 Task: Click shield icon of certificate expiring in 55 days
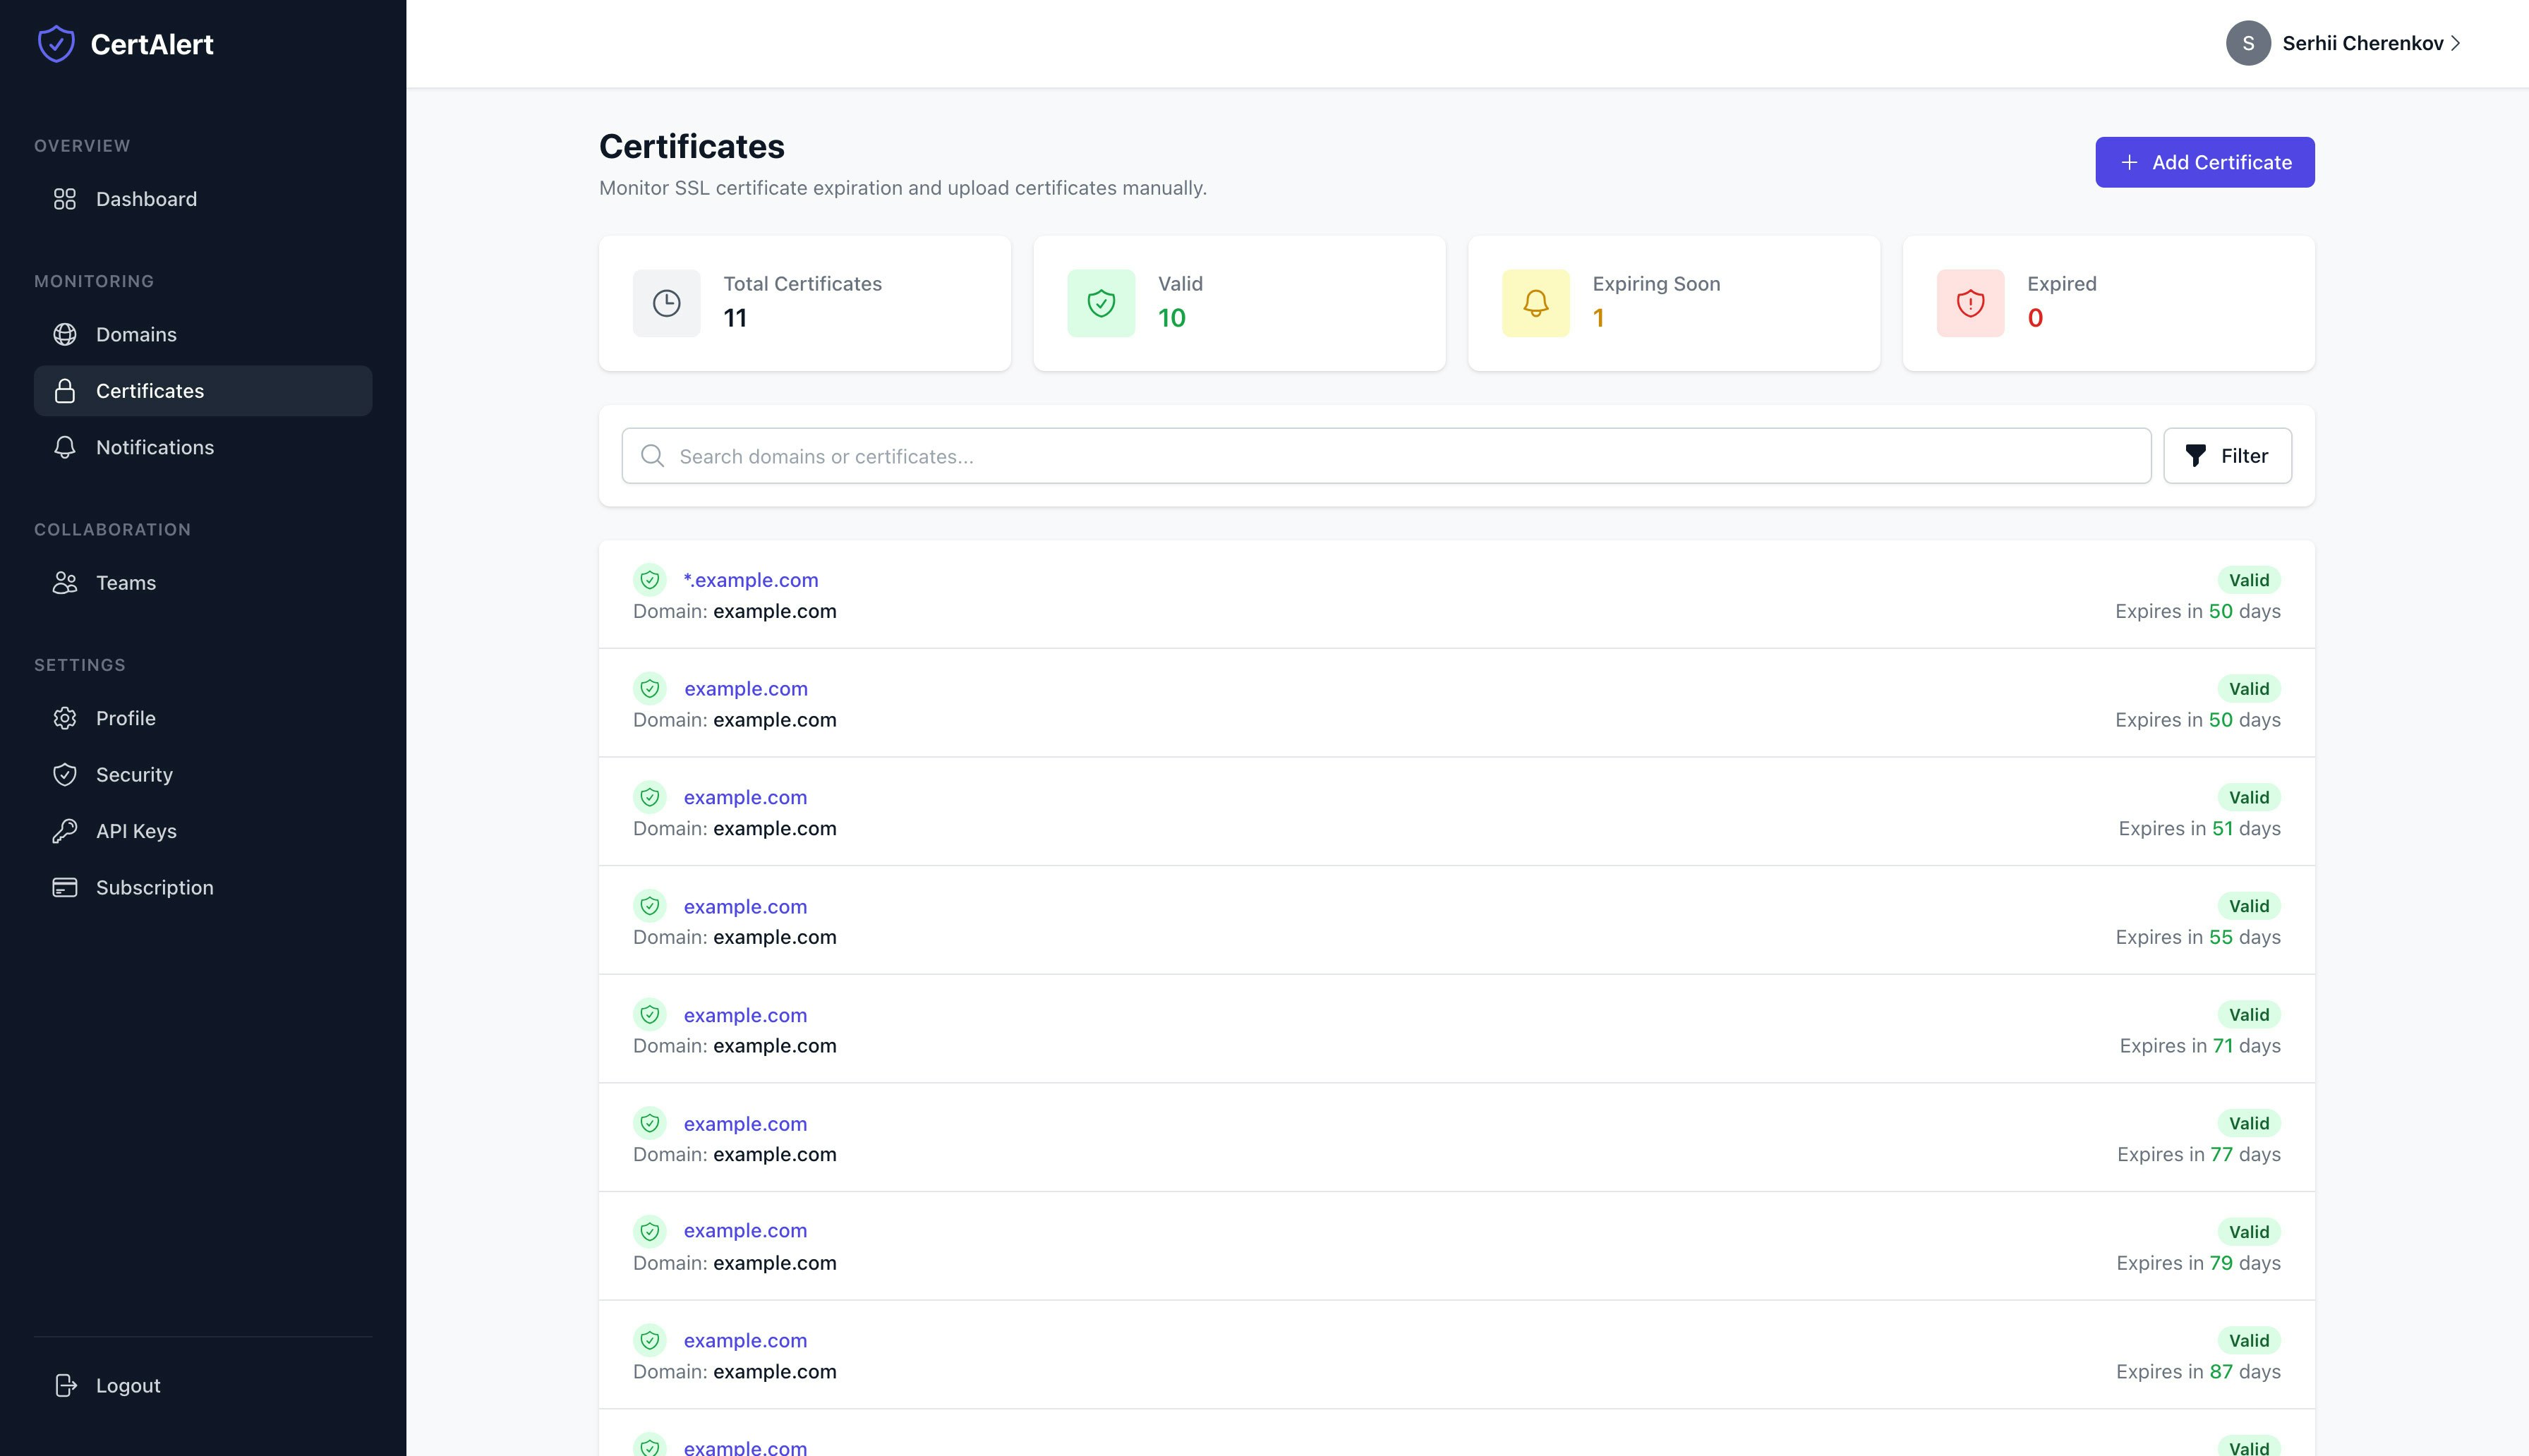650,906
